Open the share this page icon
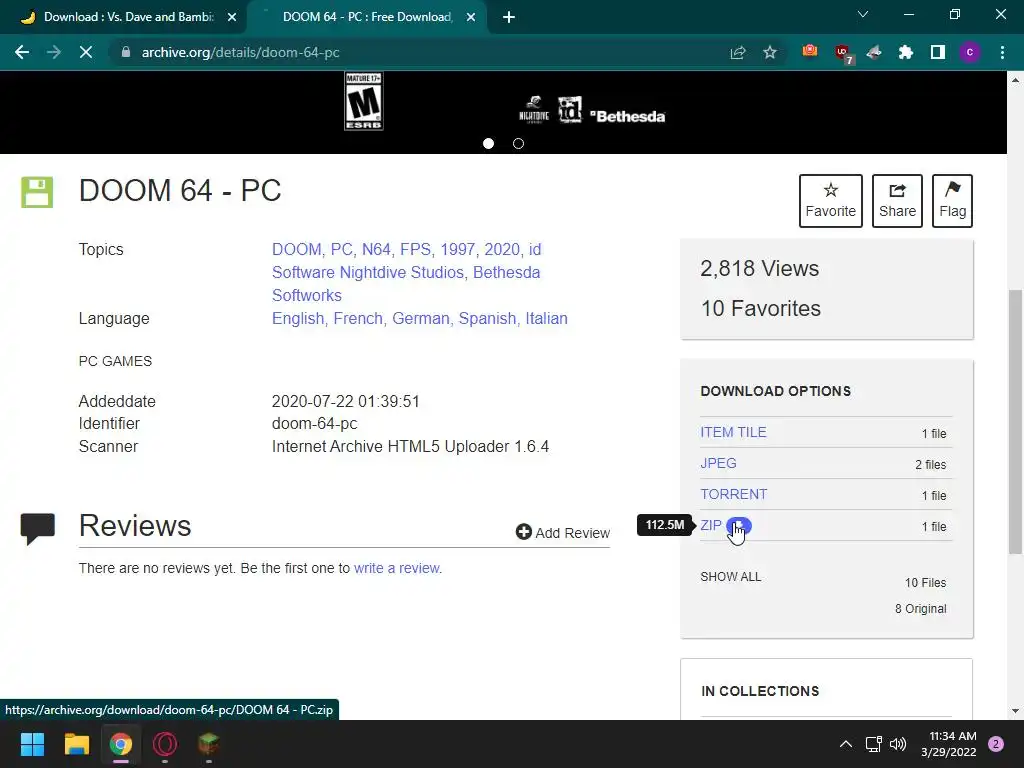Image resolution: width=1024 pixels, height=768 pixels. tap(738, 52)
